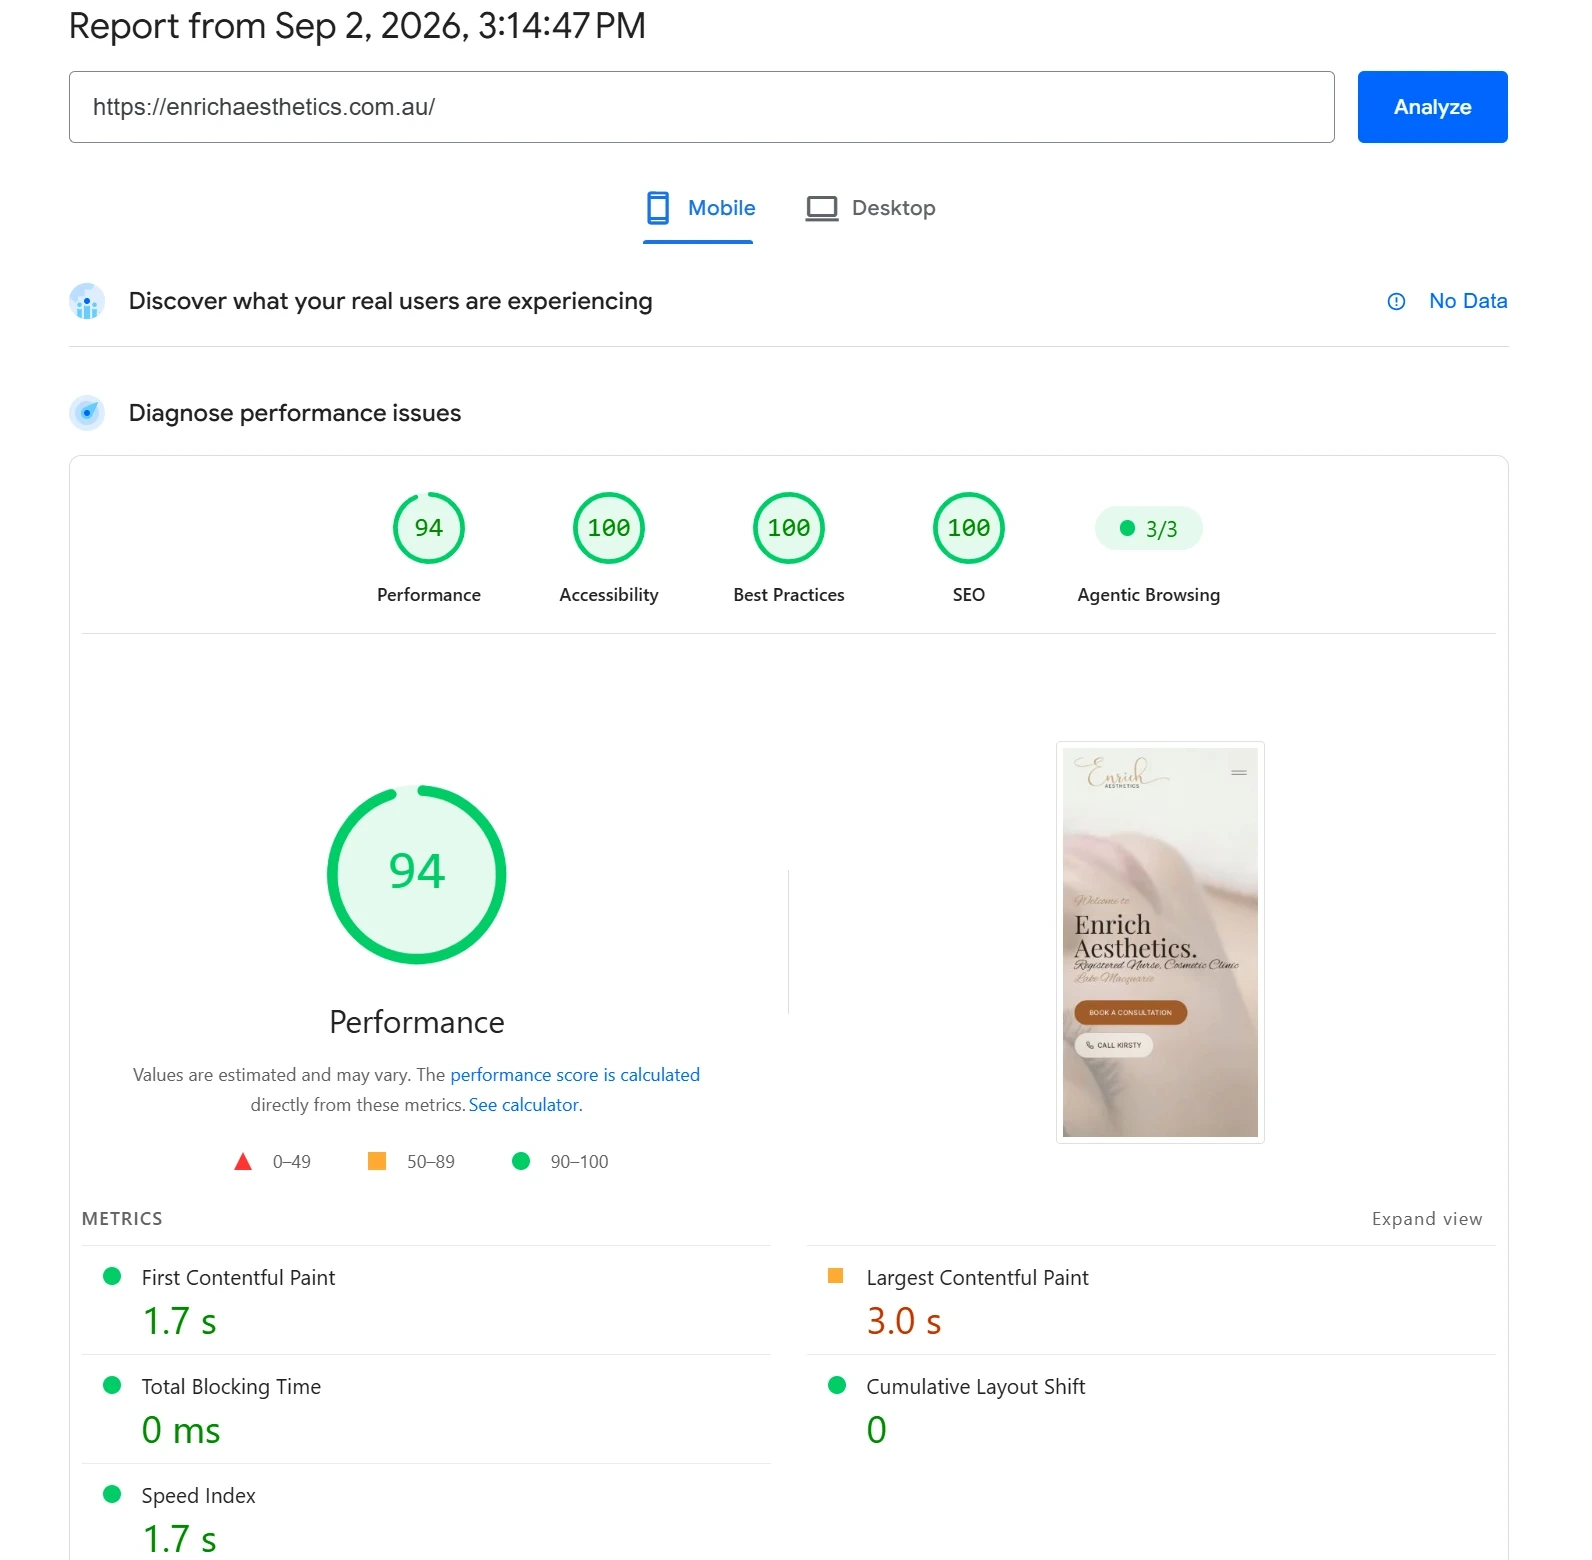Click the Analyze button
Screen dimensions: 1592x1560
(x=1432, y=107)
